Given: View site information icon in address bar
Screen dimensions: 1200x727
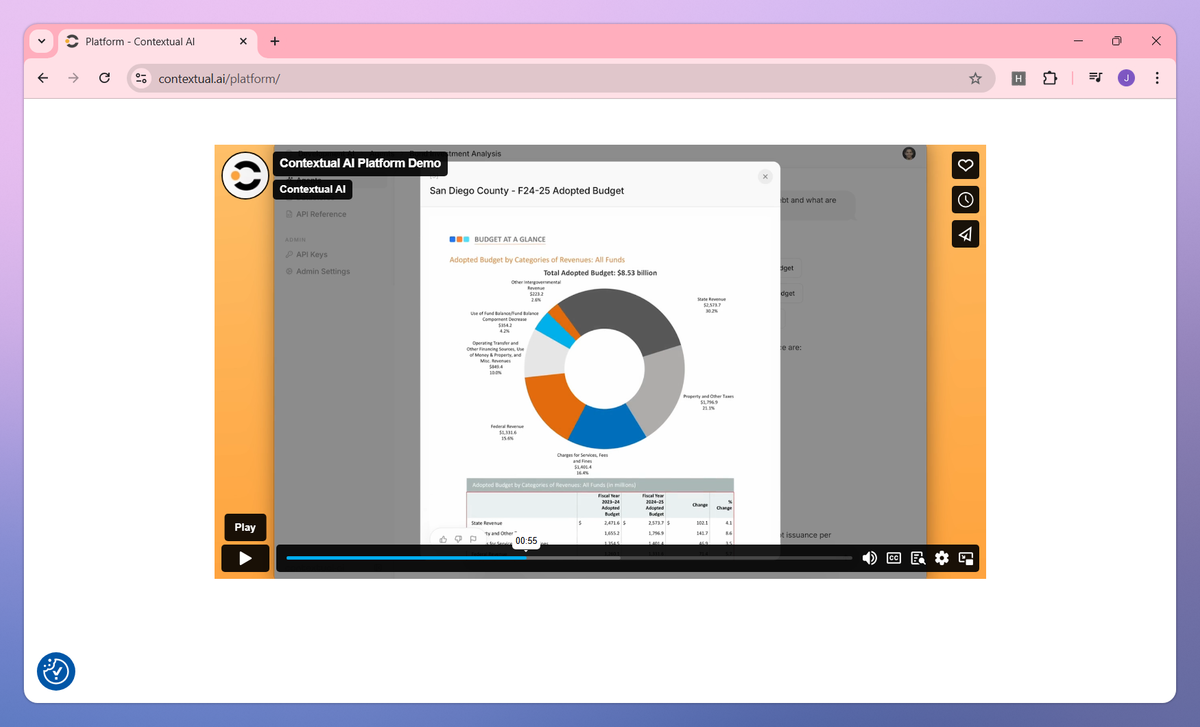Looking at the screenshot, I should pos(141,78).
